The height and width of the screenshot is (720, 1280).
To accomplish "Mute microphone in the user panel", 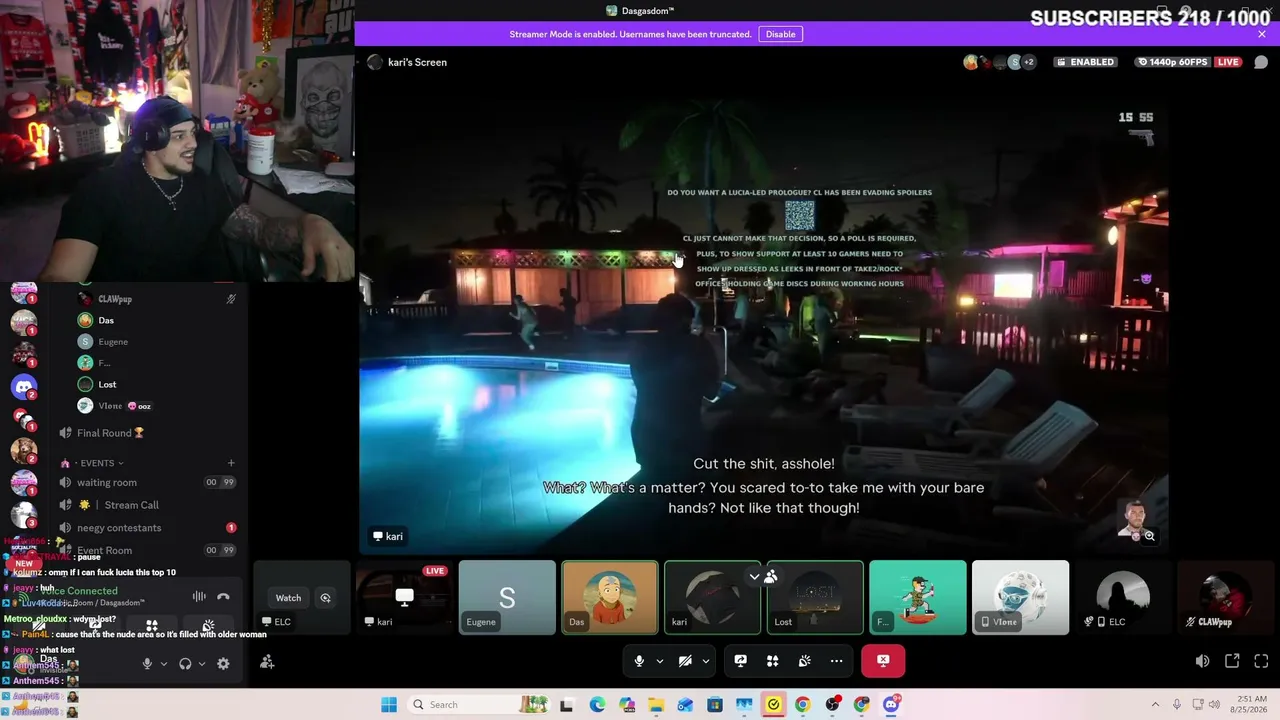I will (x=147, y=663).
